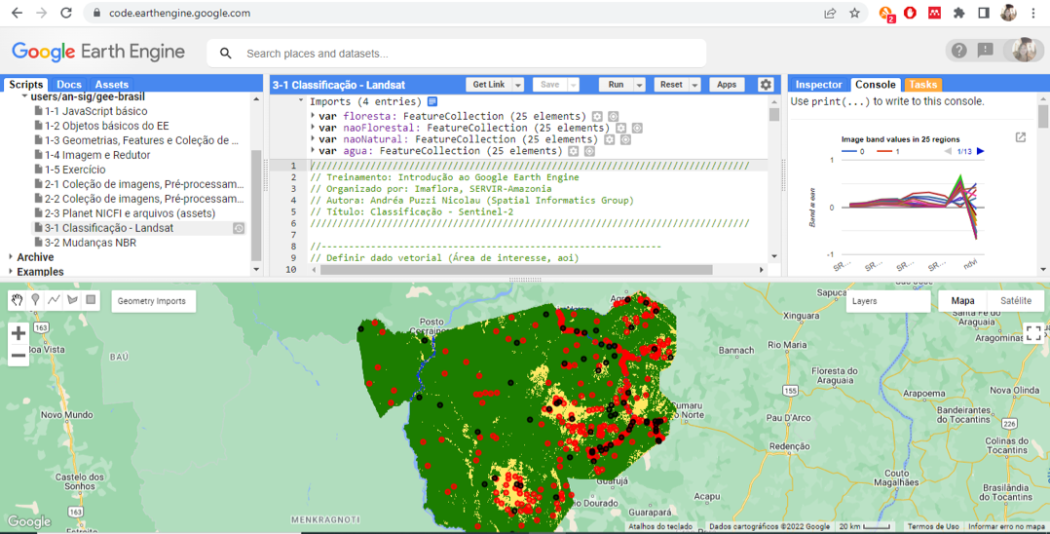Center map on floresta import geometry
Screen dimensions: 1050x534
[613, 116]
